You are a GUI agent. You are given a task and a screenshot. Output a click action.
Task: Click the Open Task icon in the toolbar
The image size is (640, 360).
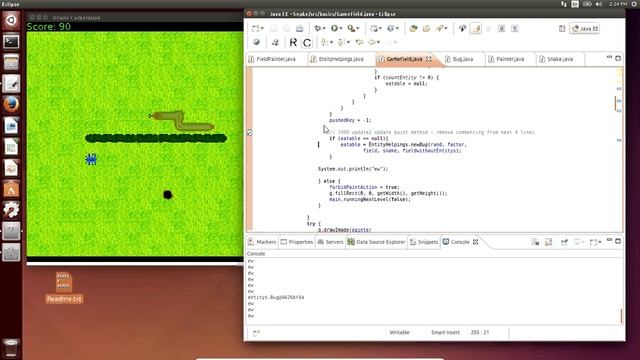pos(427,28)
